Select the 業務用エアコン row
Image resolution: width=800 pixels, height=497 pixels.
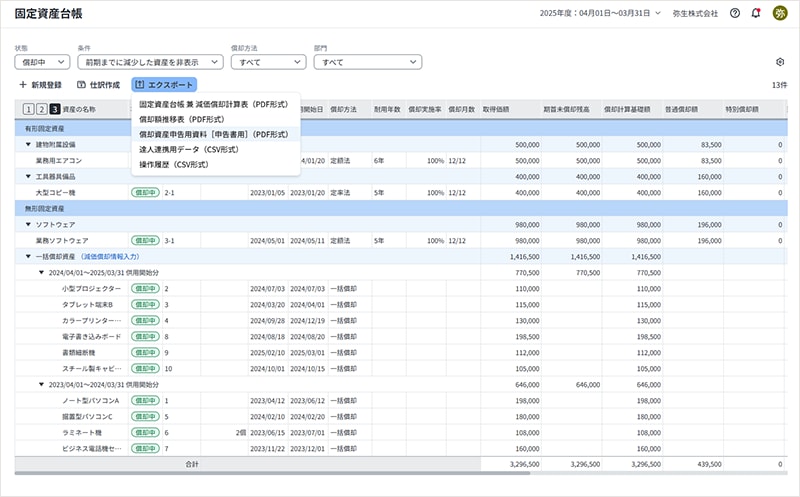[401, 161]
